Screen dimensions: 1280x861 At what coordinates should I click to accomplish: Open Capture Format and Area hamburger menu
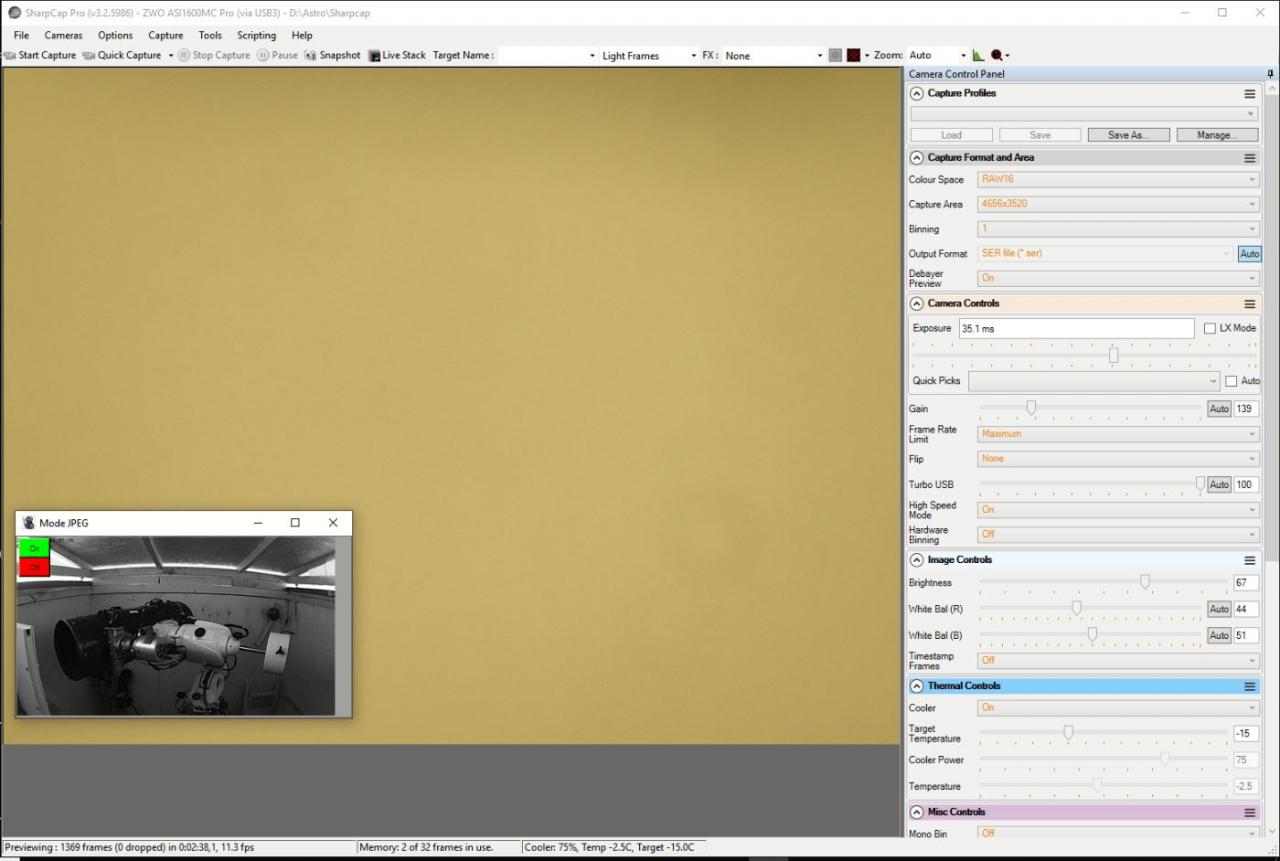(x=1249, y=158)
